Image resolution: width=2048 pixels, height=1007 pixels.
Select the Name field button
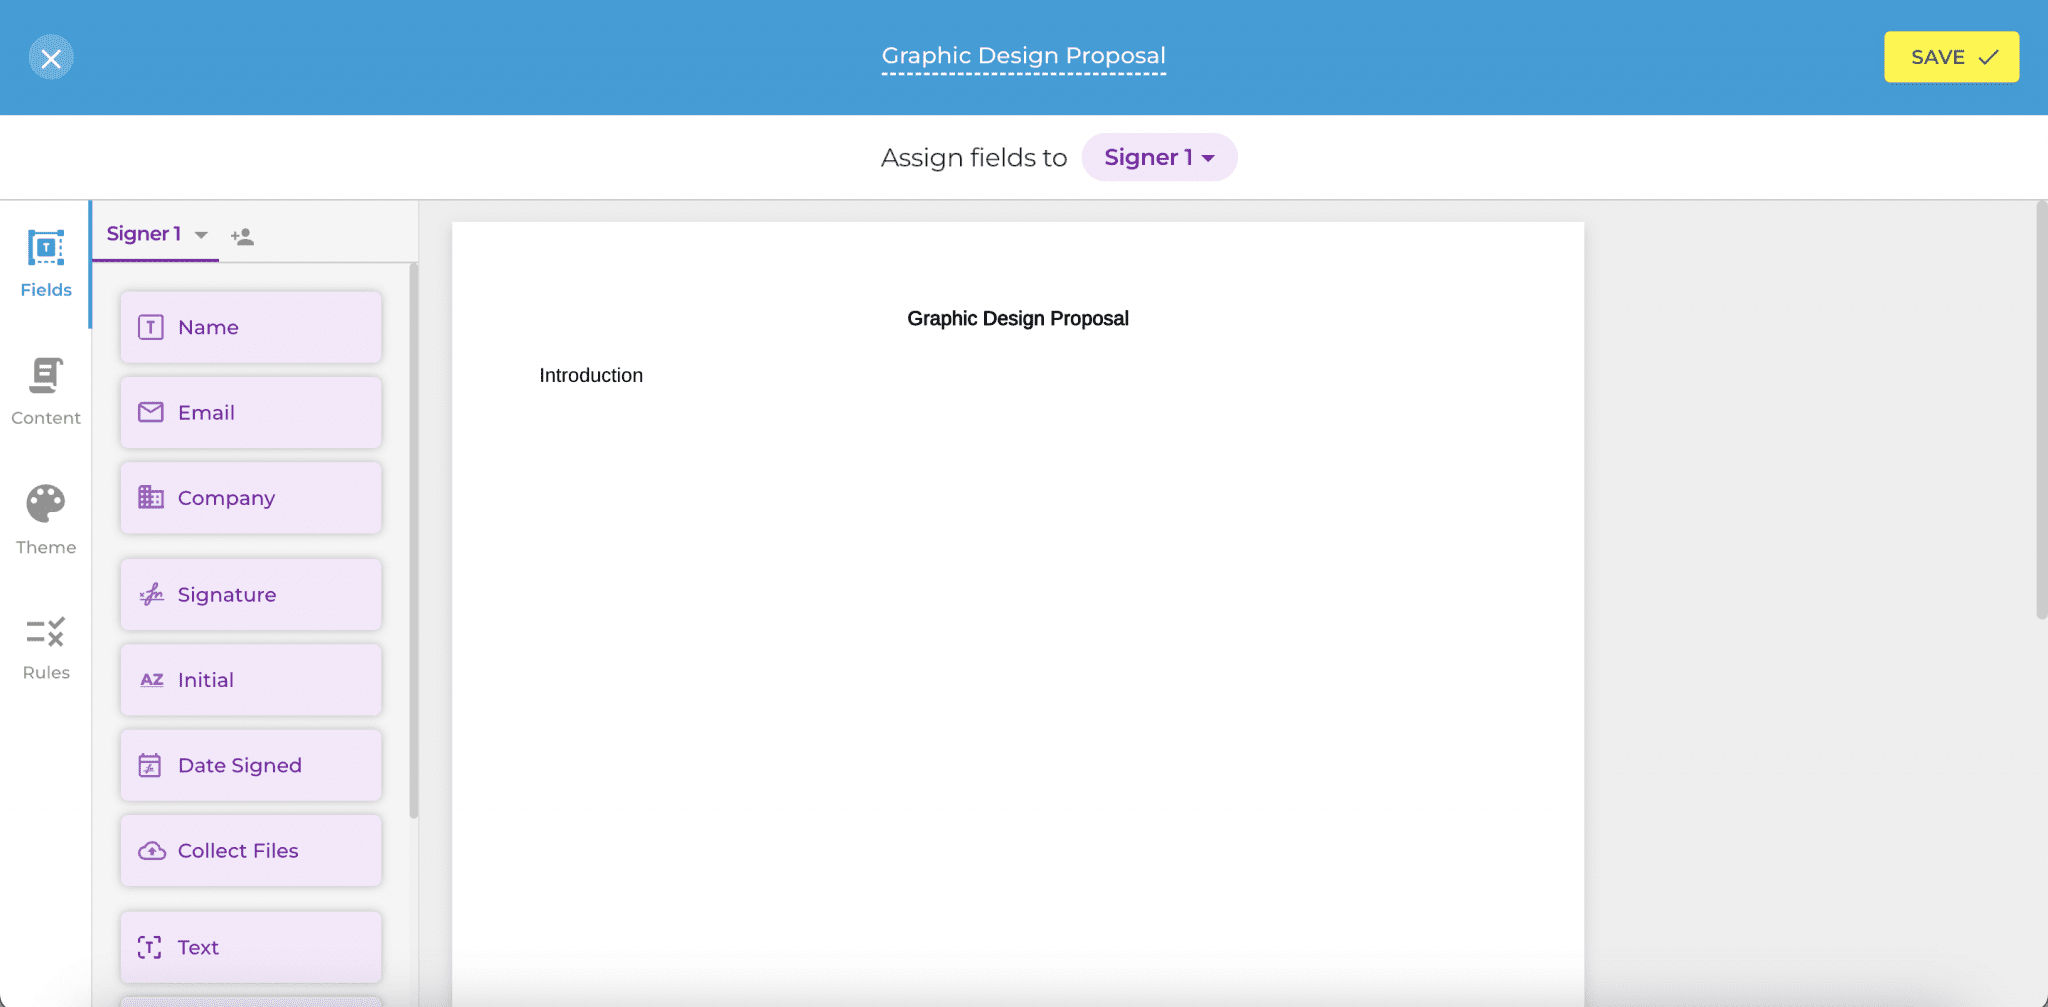(x=251, y=327)
